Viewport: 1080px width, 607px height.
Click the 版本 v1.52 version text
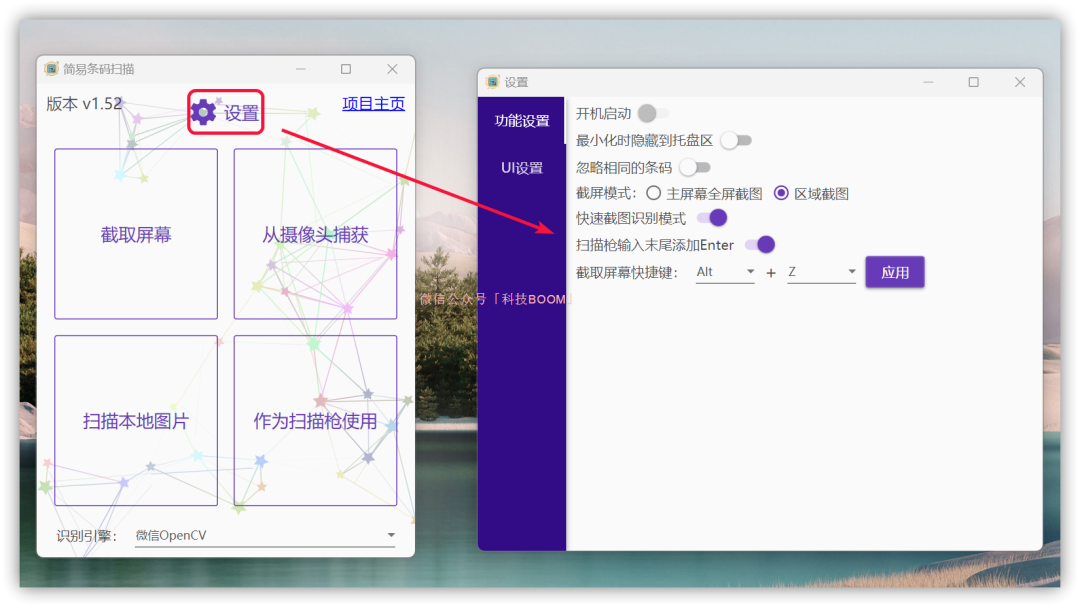pyautogui.click(x=84, y=104)
